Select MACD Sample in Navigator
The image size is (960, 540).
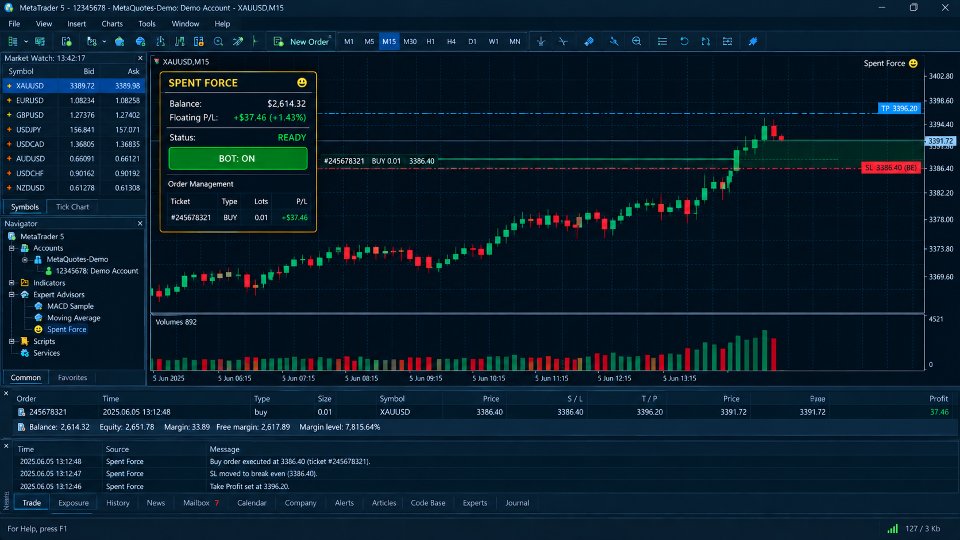pyautogui.click(x=70, y=306)
